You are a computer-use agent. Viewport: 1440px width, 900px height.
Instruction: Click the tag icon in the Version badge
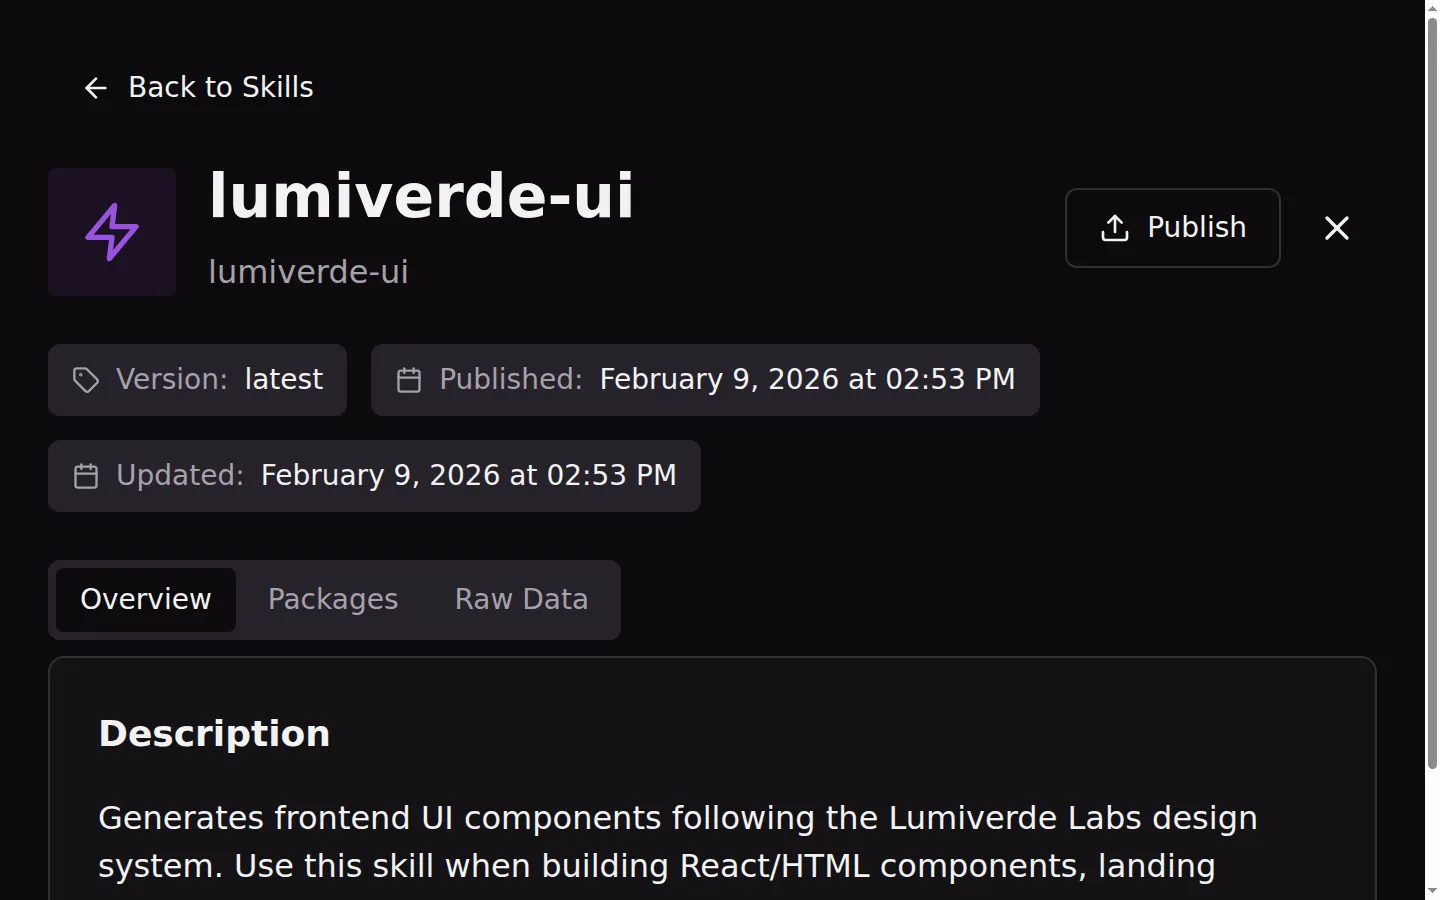tap(85, 380)
